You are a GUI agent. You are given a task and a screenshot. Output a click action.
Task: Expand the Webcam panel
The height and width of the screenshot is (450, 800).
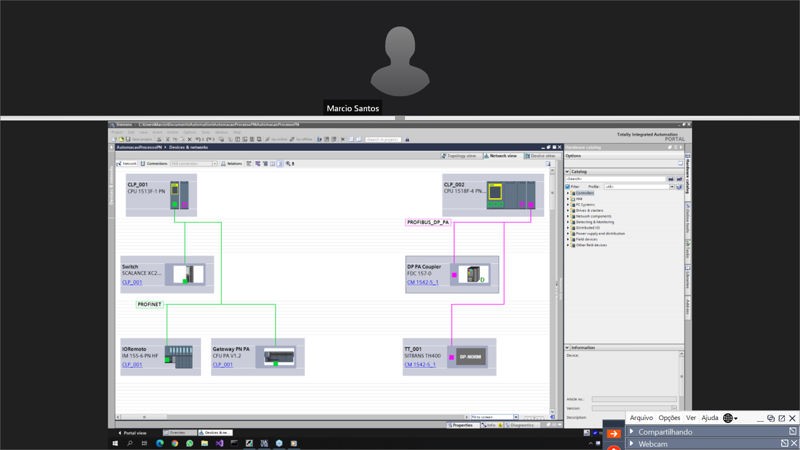point(632,444)
